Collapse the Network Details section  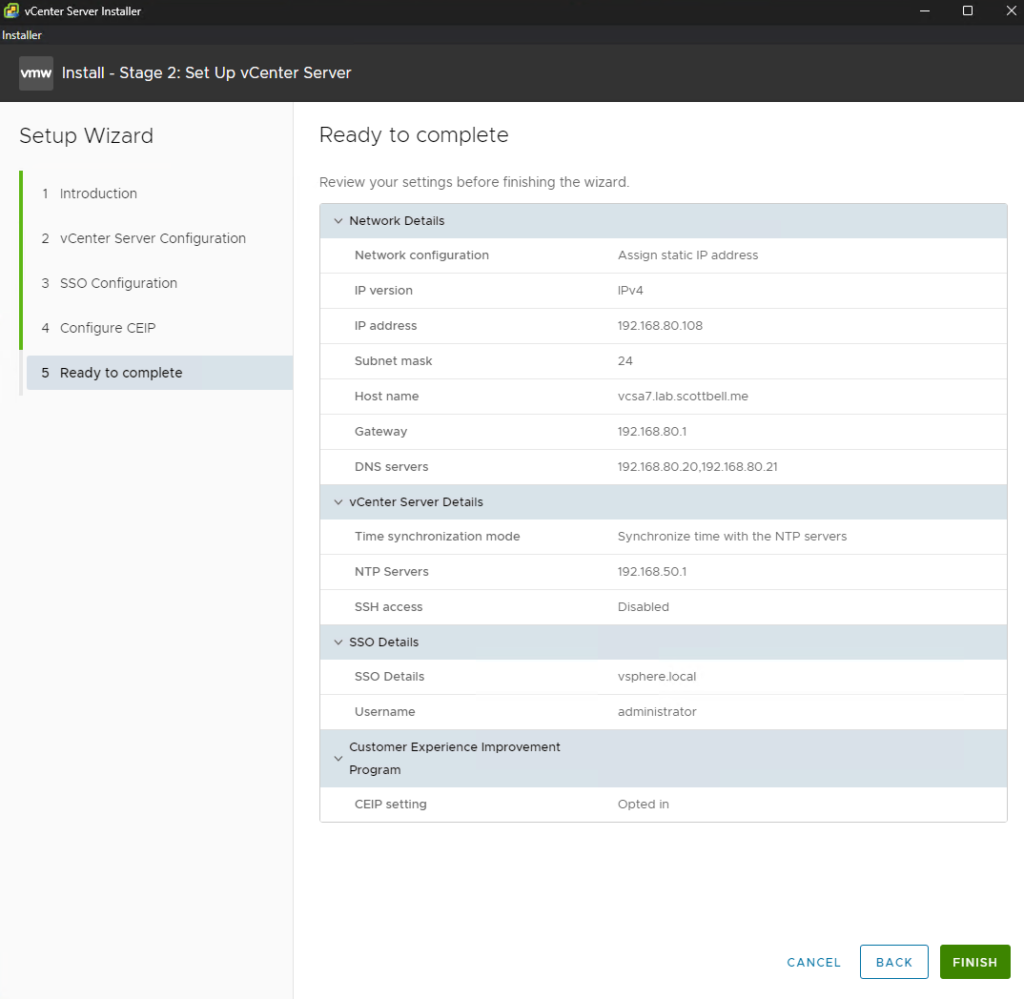pos(338,221)
